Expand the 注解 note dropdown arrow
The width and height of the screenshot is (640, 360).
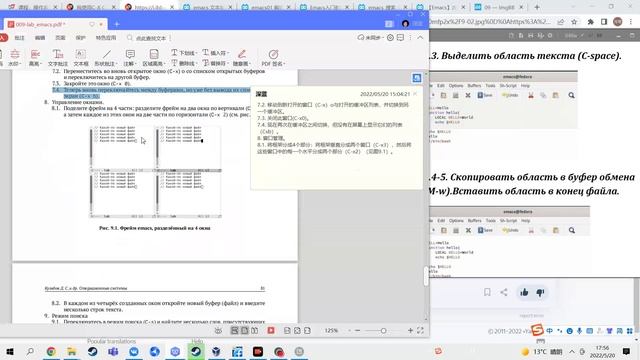136,64
